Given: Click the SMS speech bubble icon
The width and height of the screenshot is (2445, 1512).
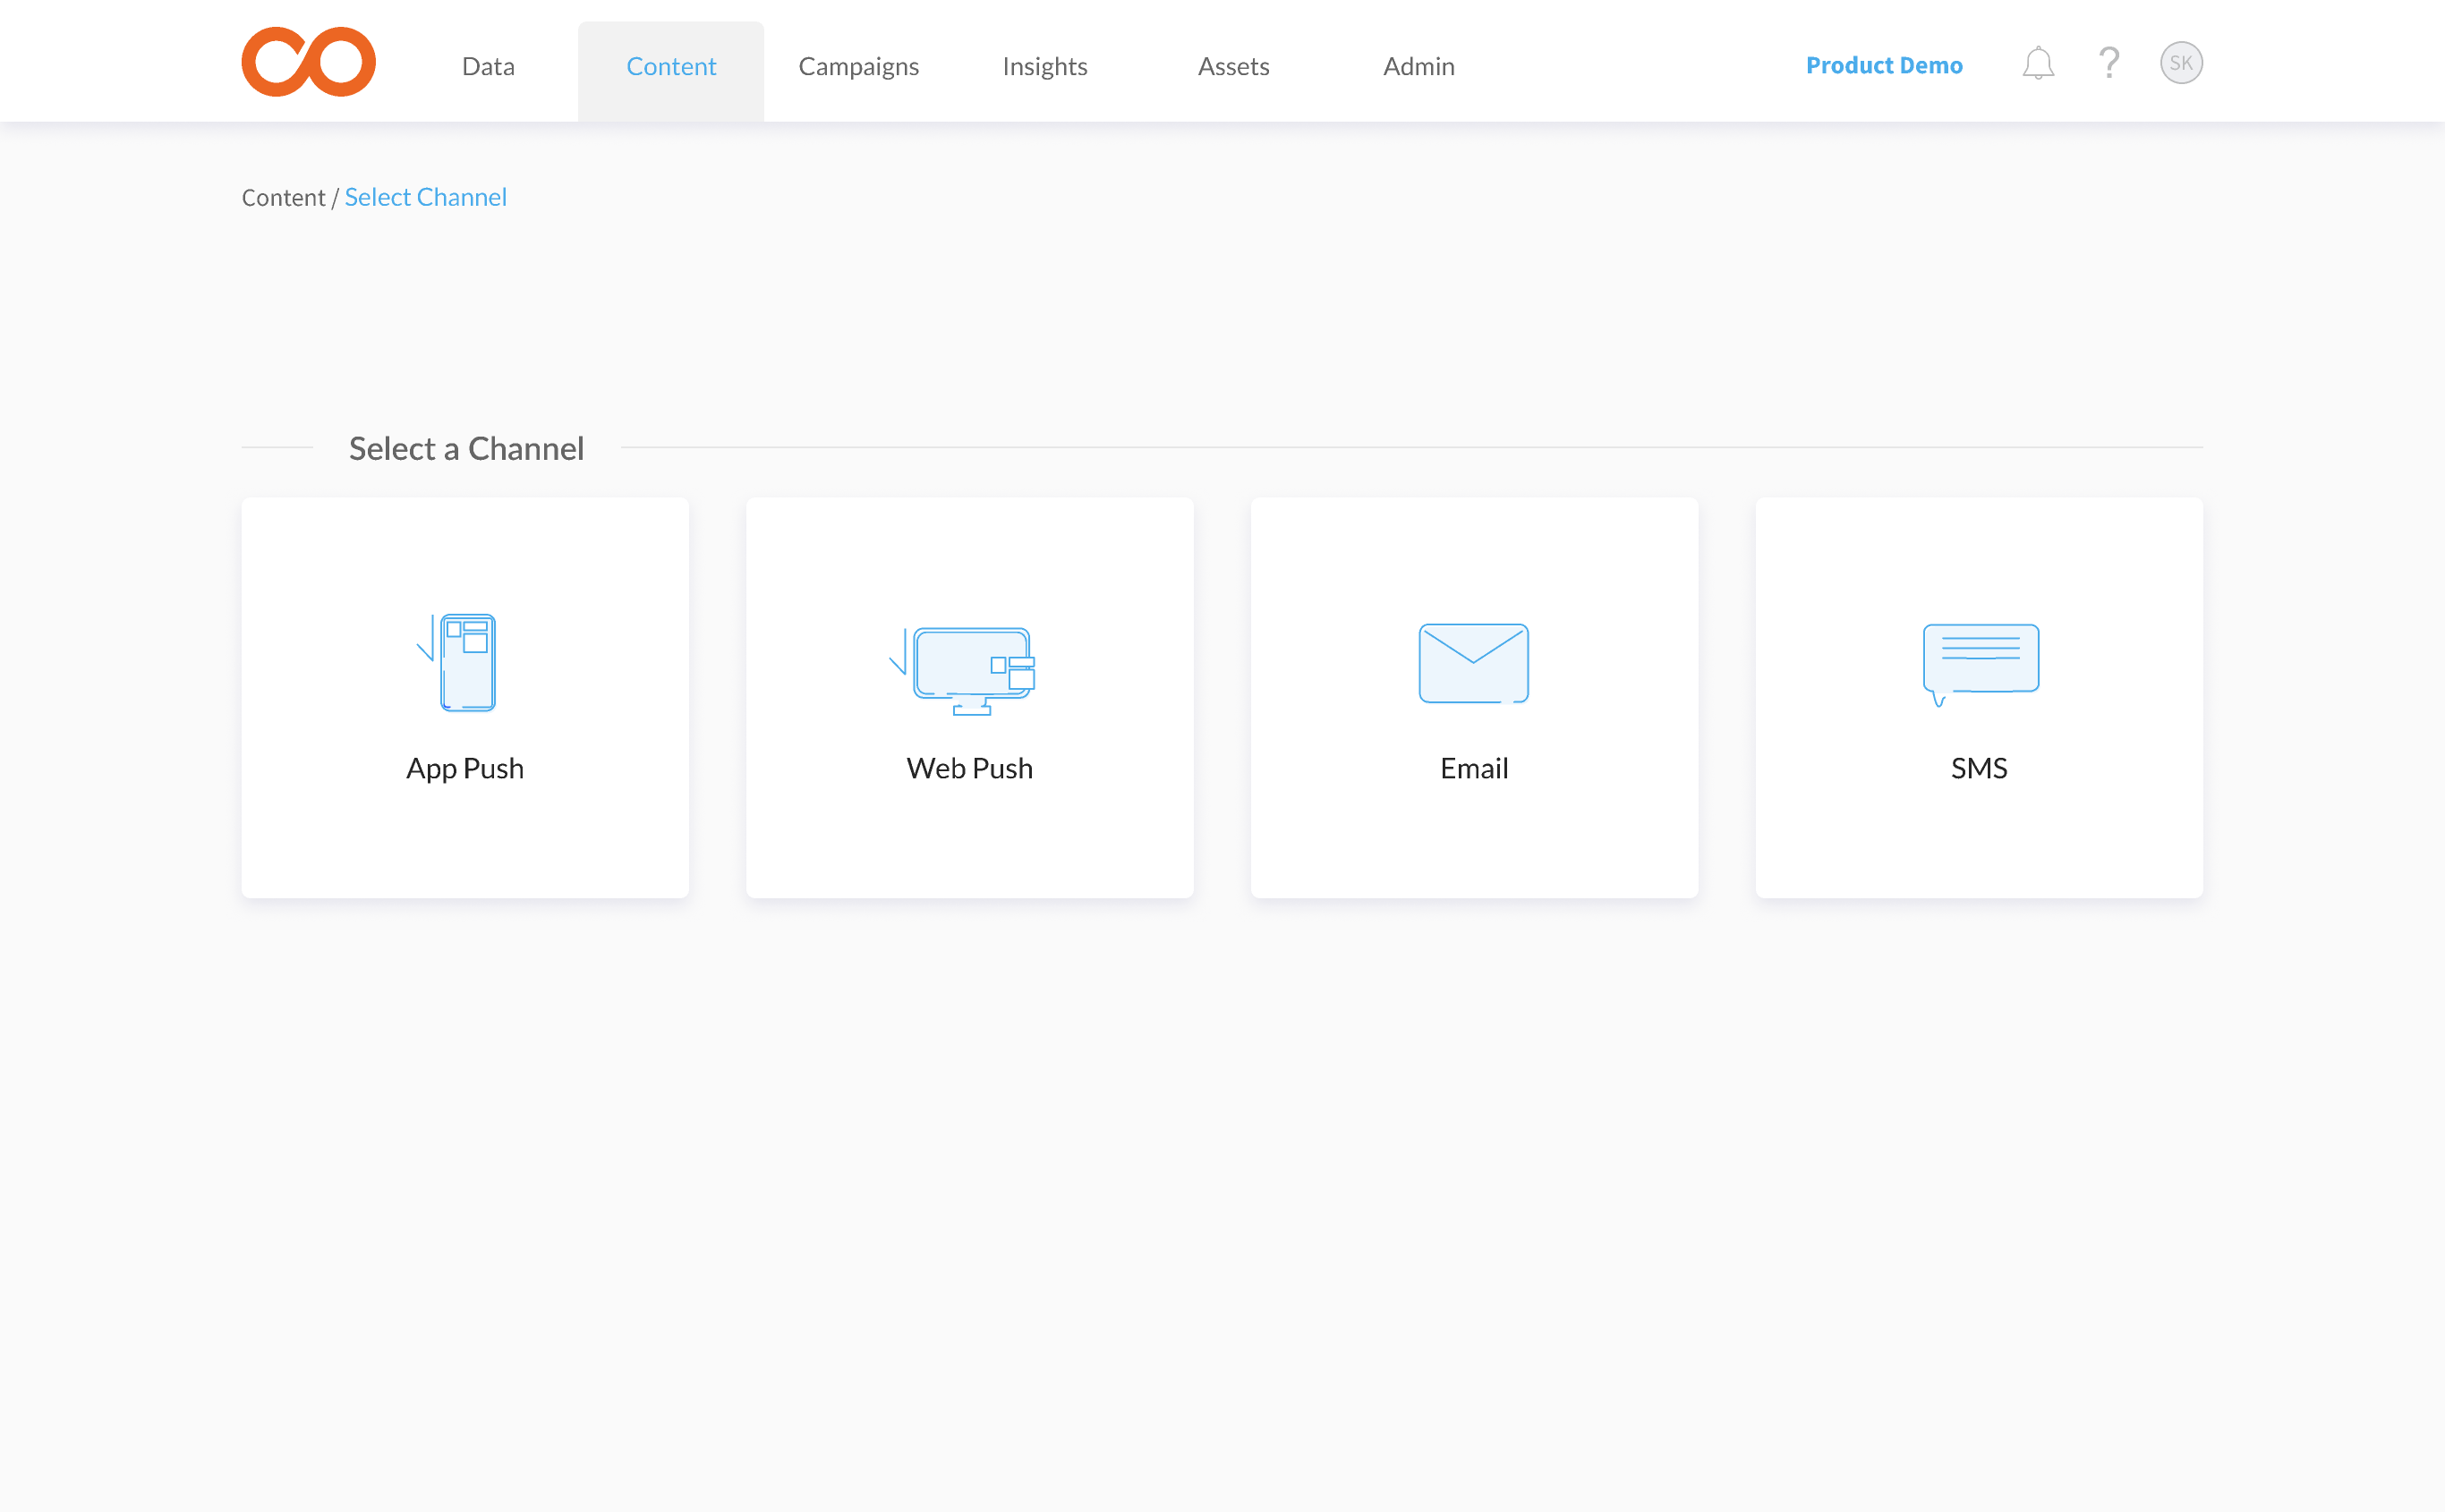Looking at the screenshot, I should (1980, 664).
